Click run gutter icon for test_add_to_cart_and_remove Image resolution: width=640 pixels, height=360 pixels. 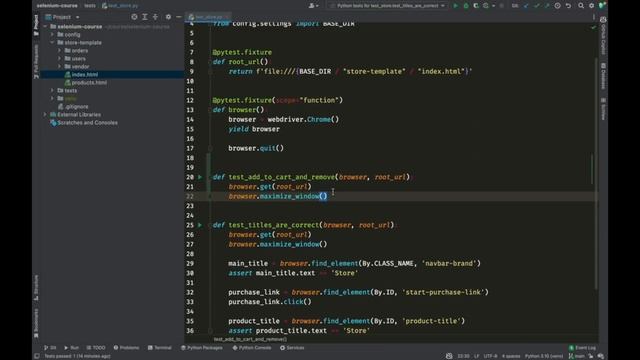pos(200,177)
